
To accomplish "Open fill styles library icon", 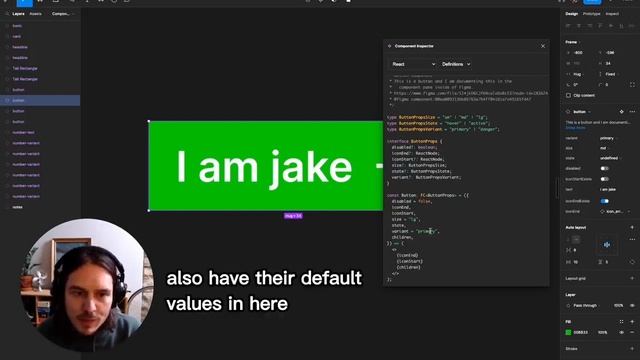I will (621, 322).
